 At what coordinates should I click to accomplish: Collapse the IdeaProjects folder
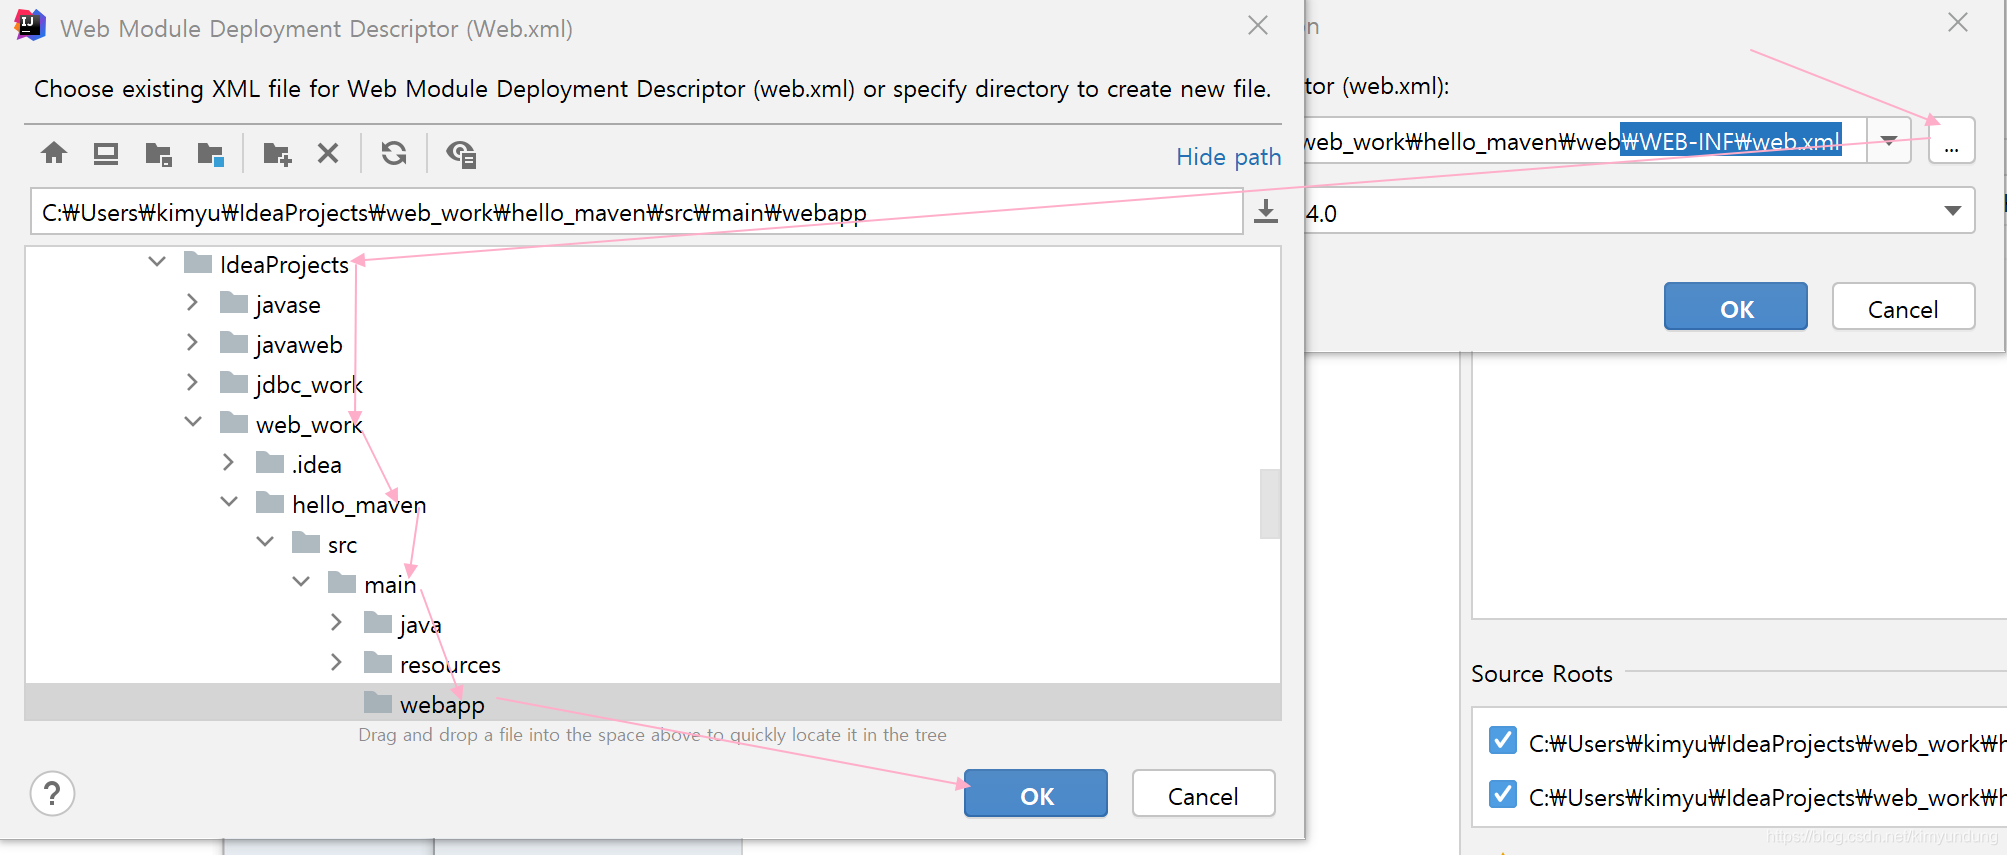coord(157,262)
